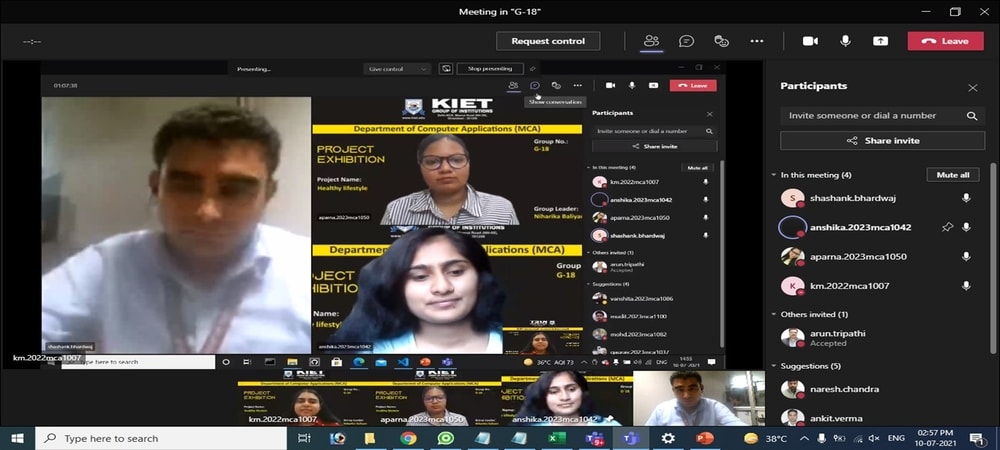The height and width of the screenshot is (450, 1000).
Task: Toggle the camera on or off
Action: pos(810,41)
